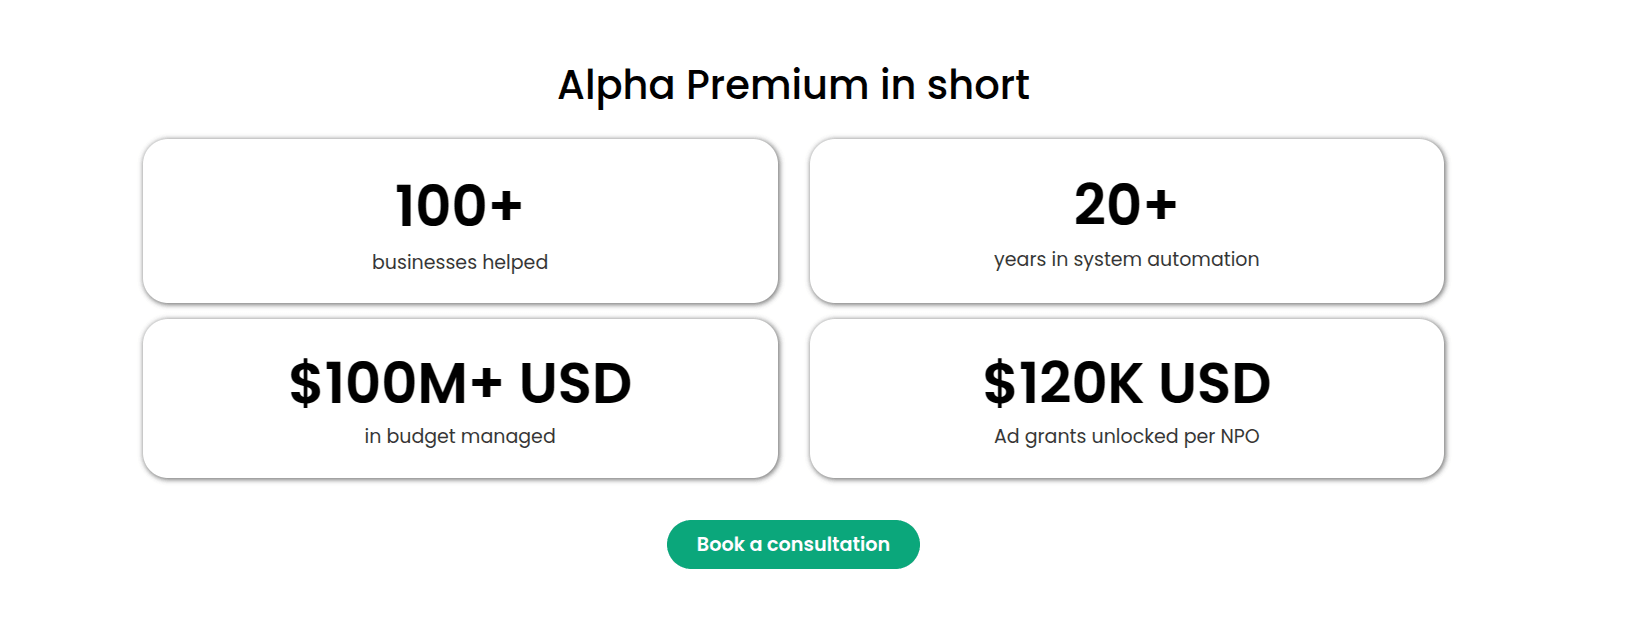Click the green consultation button label
The image size is (1631, 637).
(793, 544)
